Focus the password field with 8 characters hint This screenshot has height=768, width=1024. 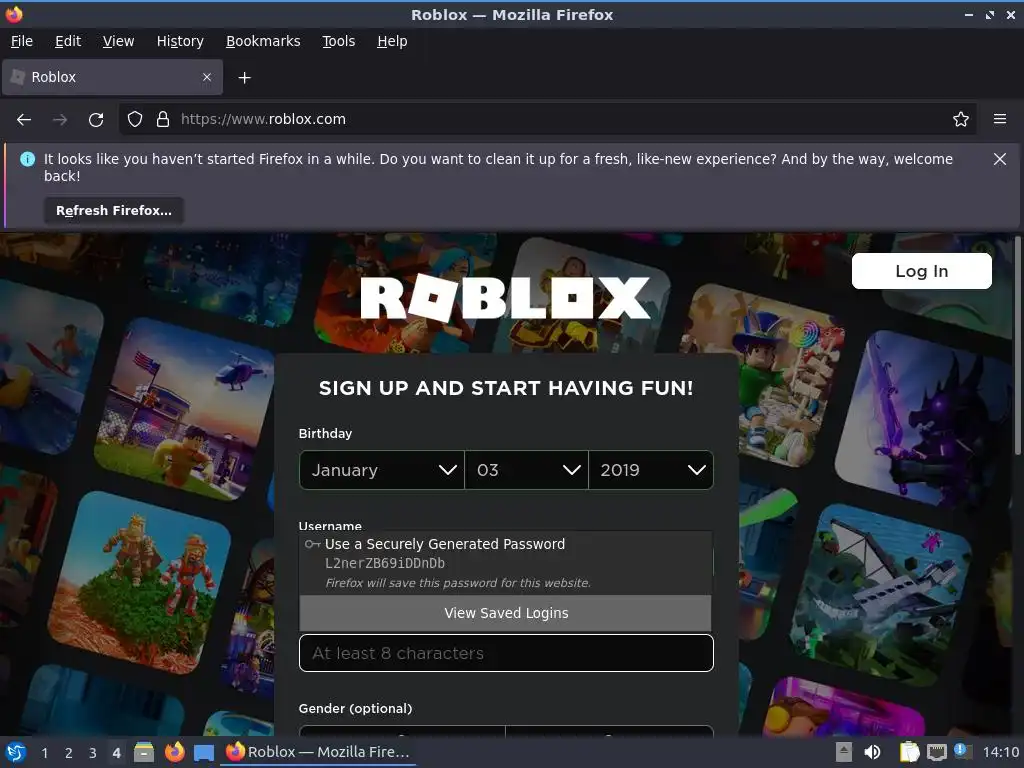(506, 653)
